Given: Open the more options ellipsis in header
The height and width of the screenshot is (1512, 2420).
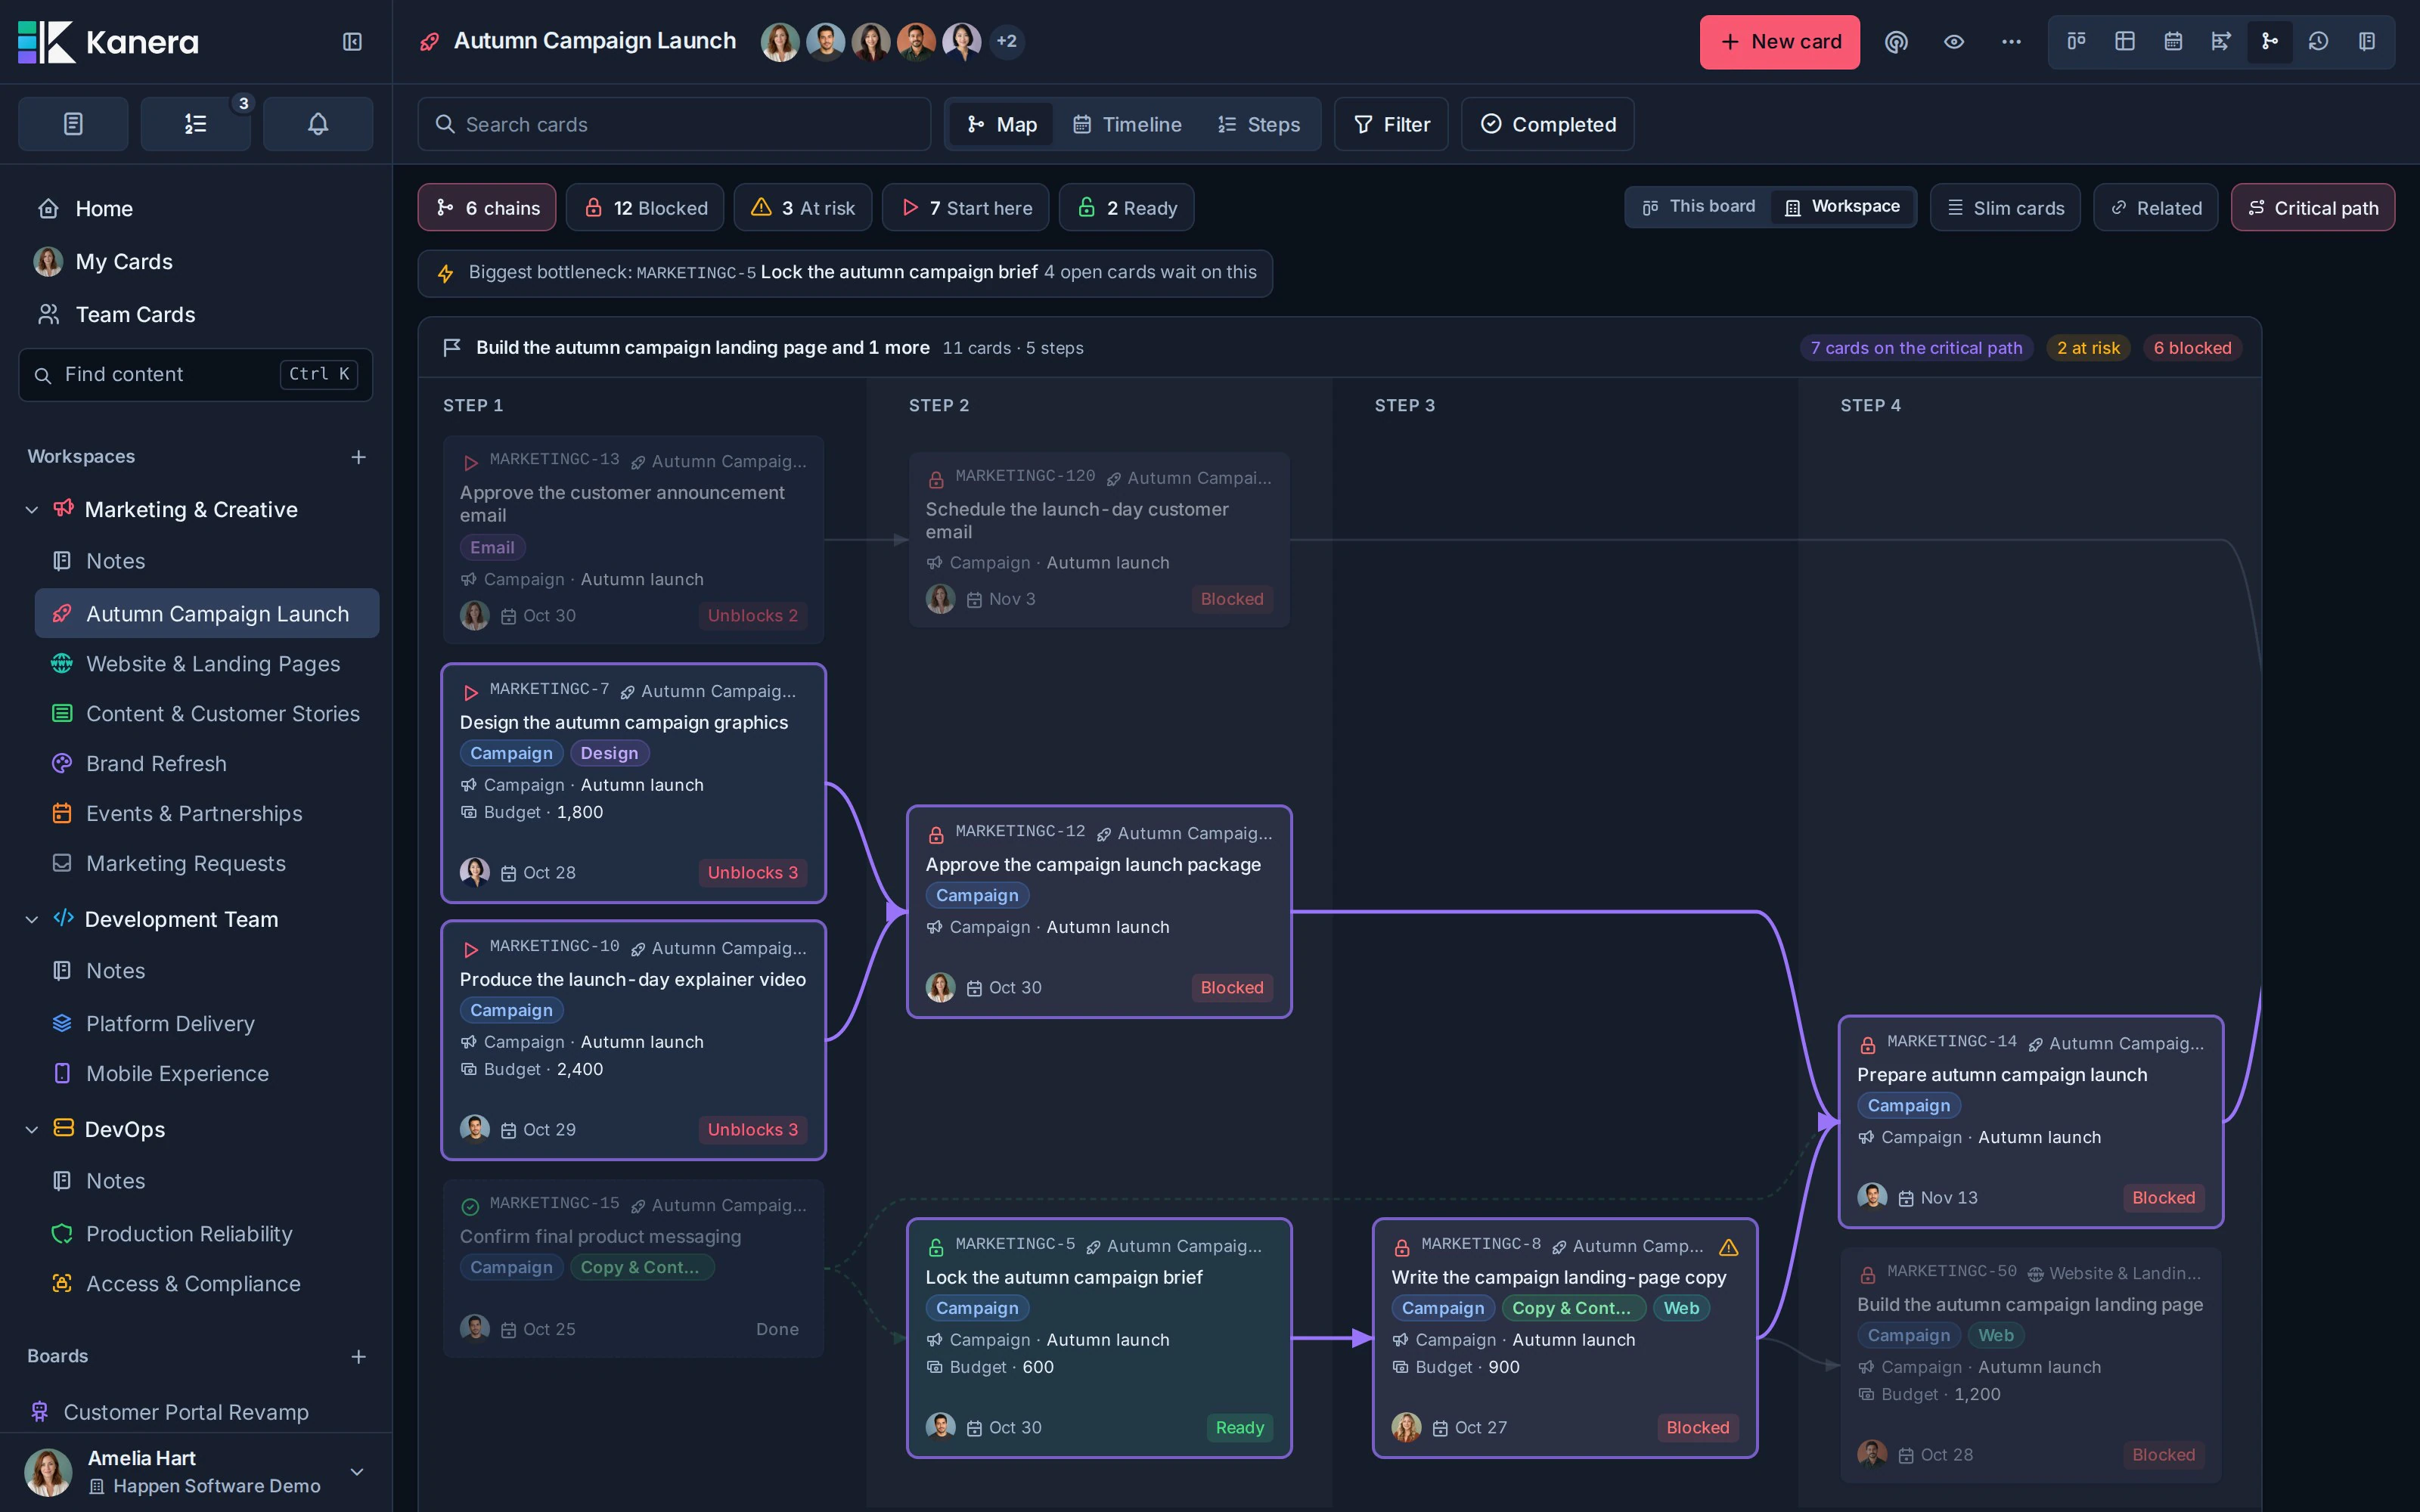Looking at the screenshot, I should 2011,41.
